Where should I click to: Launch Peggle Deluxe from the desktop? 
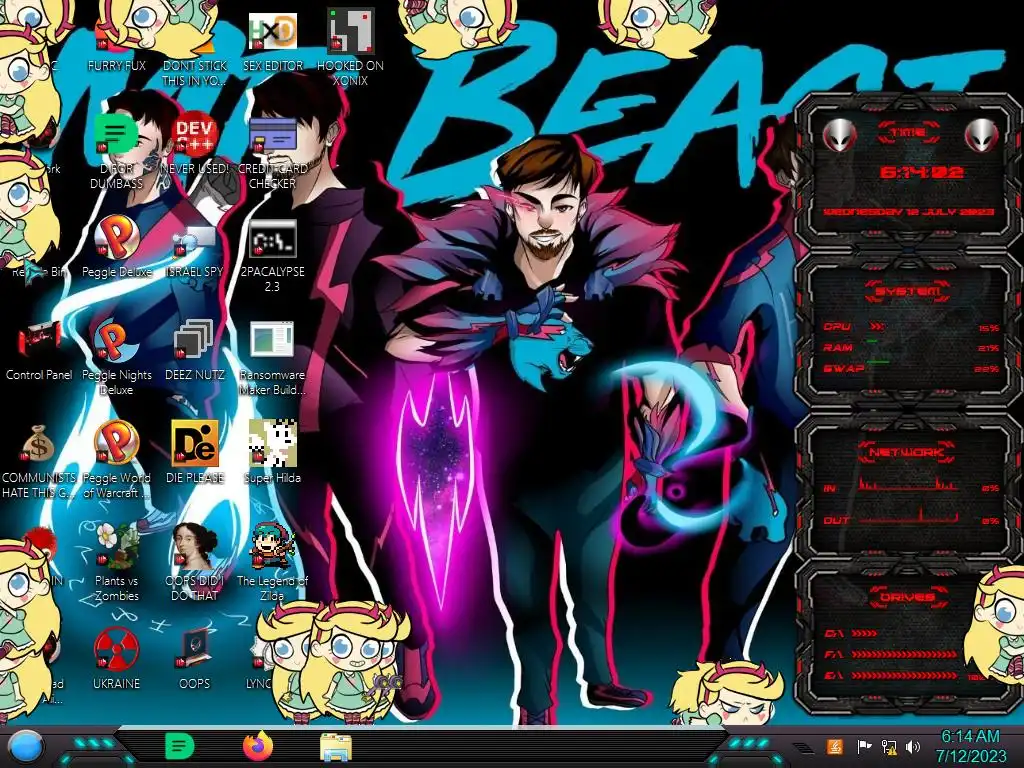[x=116, y=247]
